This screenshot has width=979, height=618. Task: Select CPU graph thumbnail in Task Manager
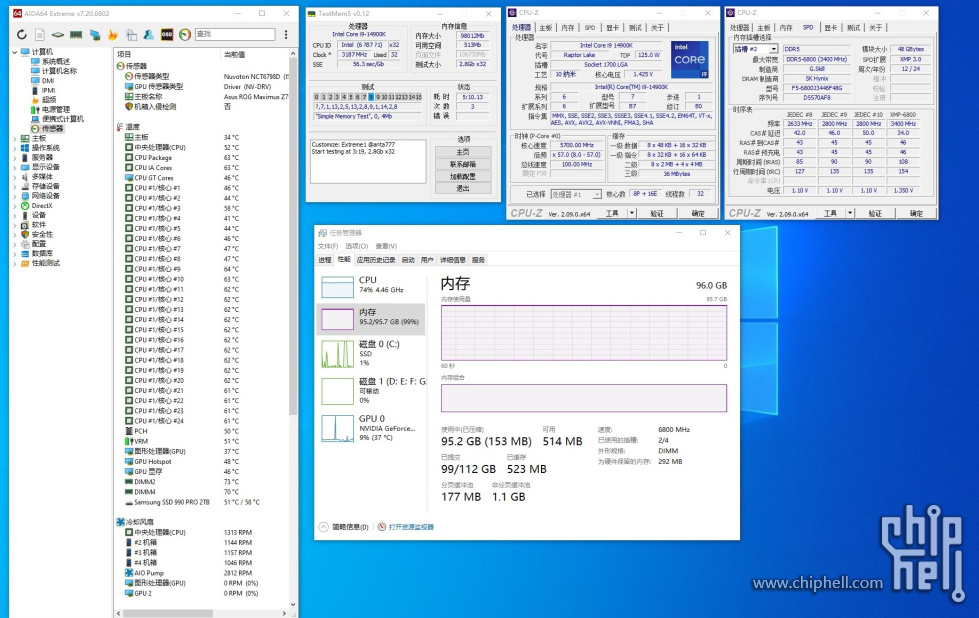point(337,287)
